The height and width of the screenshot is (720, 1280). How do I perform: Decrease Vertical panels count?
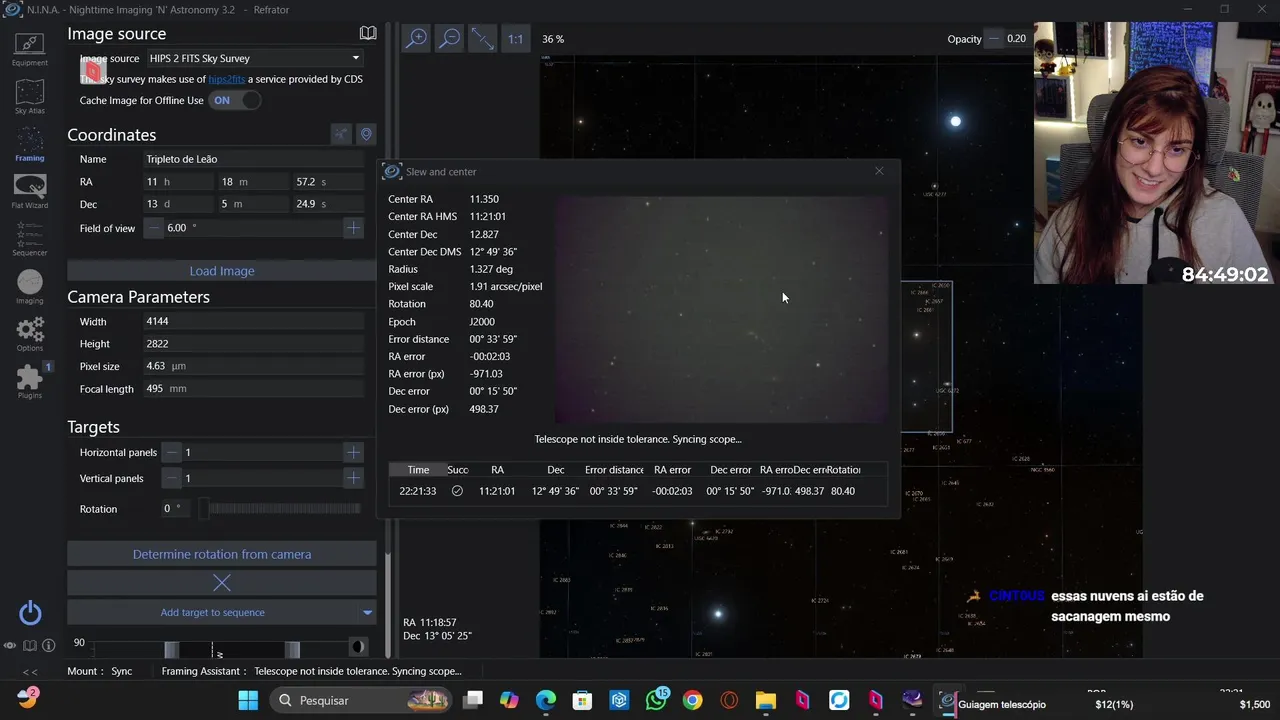(x=172, y=478)
